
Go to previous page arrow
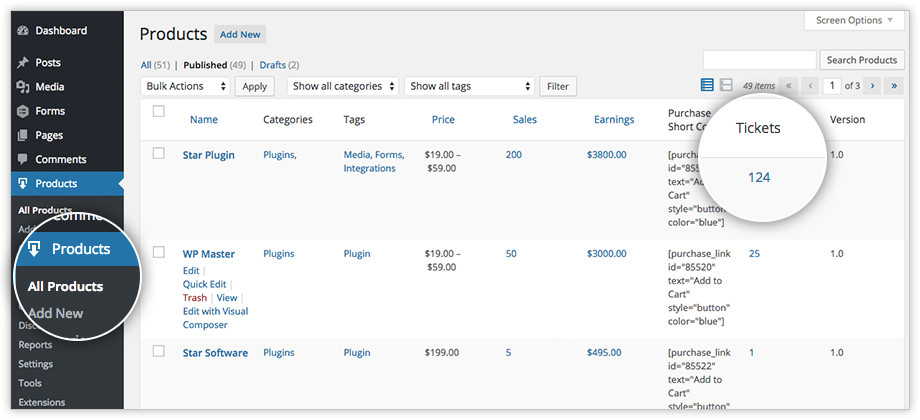810,86
